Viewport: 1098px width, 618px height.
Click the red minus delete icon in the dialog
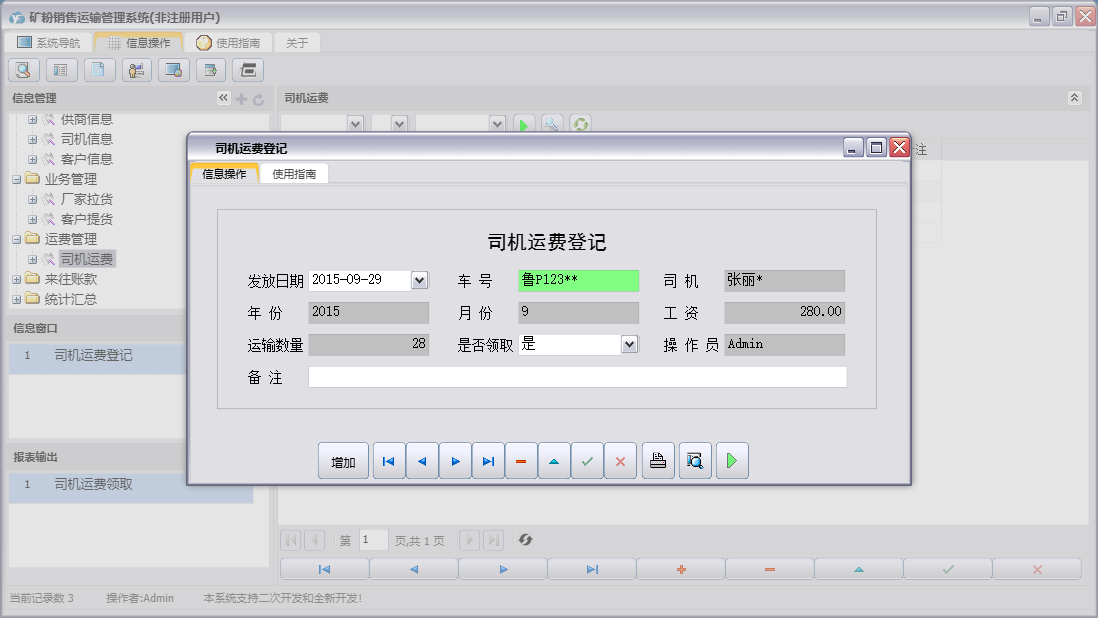click(x=521, y=461)
